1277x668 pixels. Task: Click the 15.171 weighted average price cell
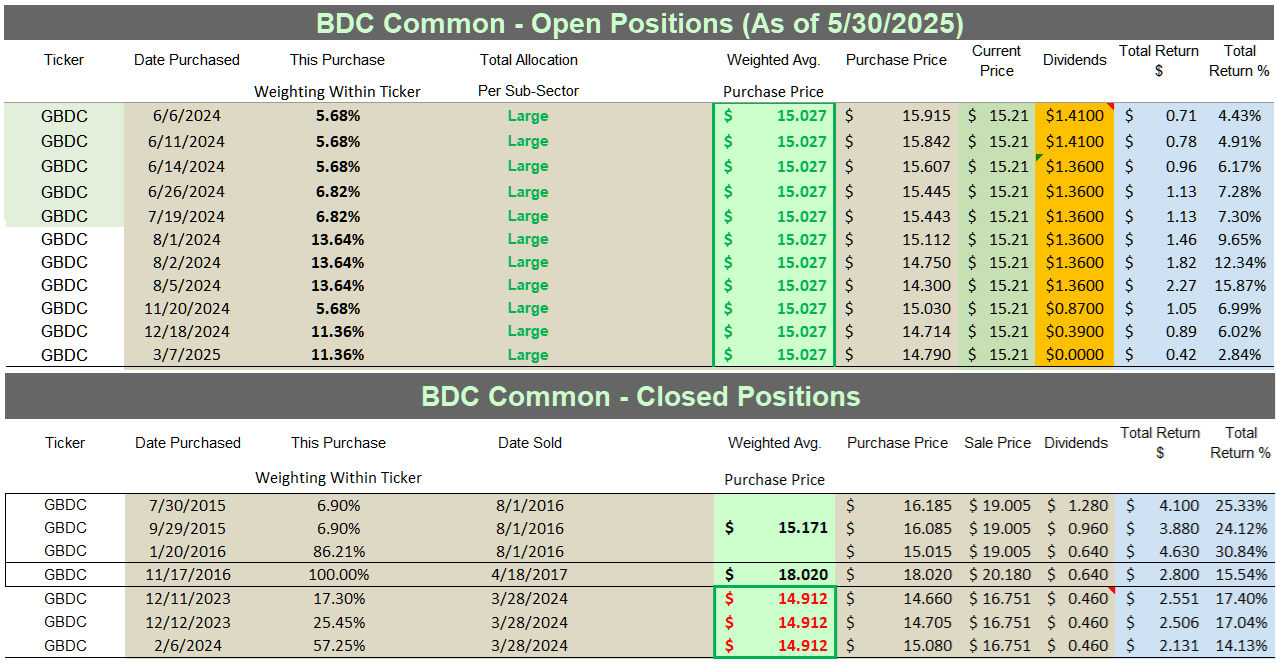tap(775, 528)
